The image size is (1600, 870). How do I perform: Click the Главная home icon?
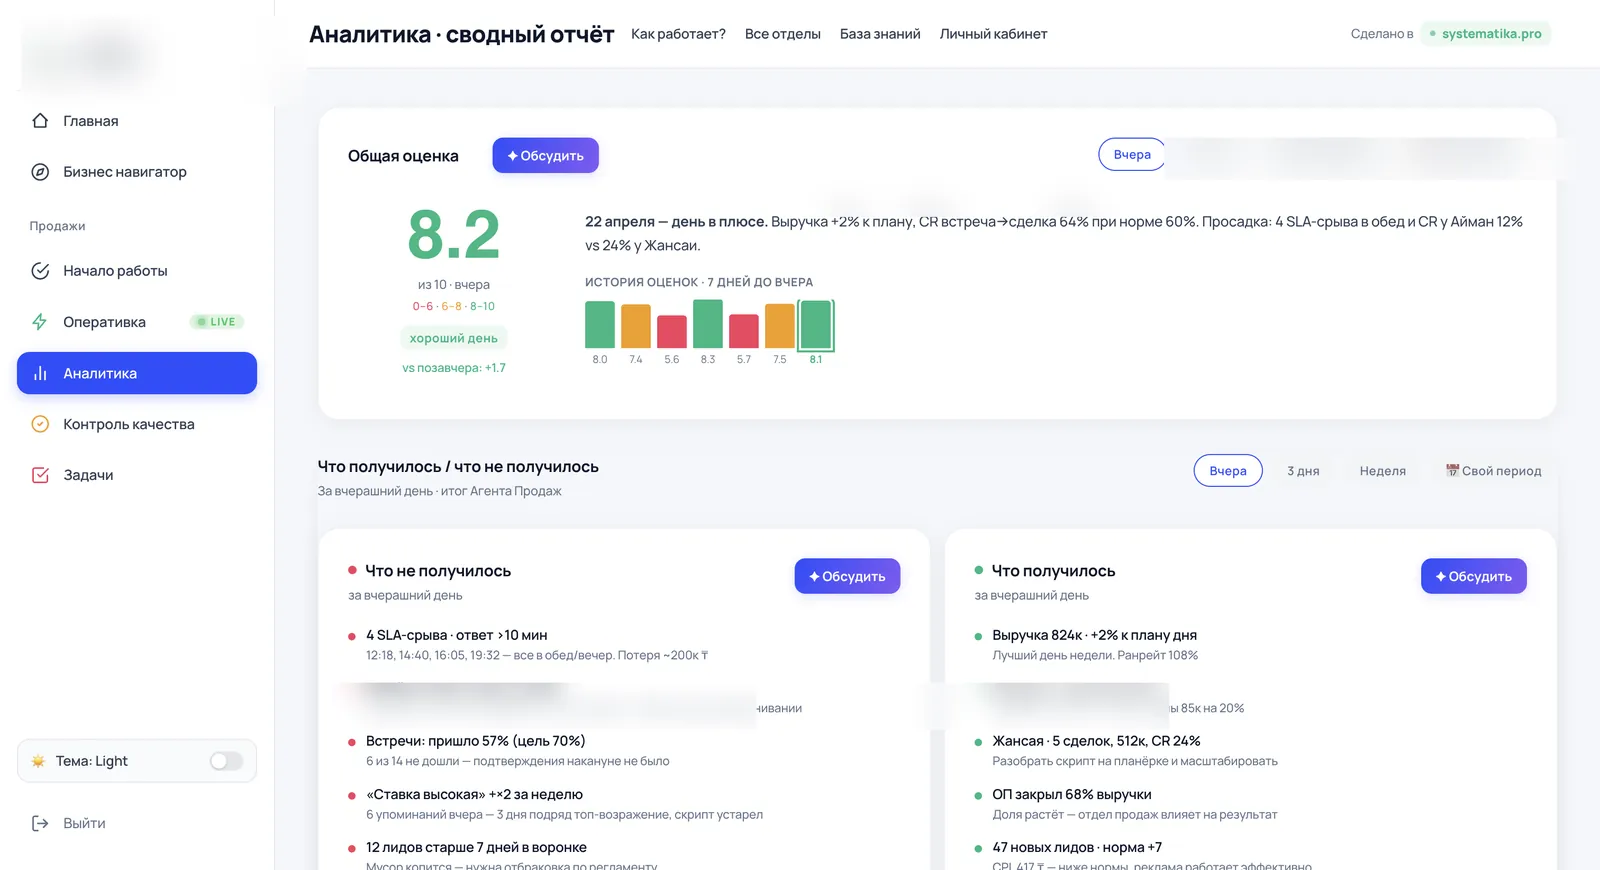[40, 121]
